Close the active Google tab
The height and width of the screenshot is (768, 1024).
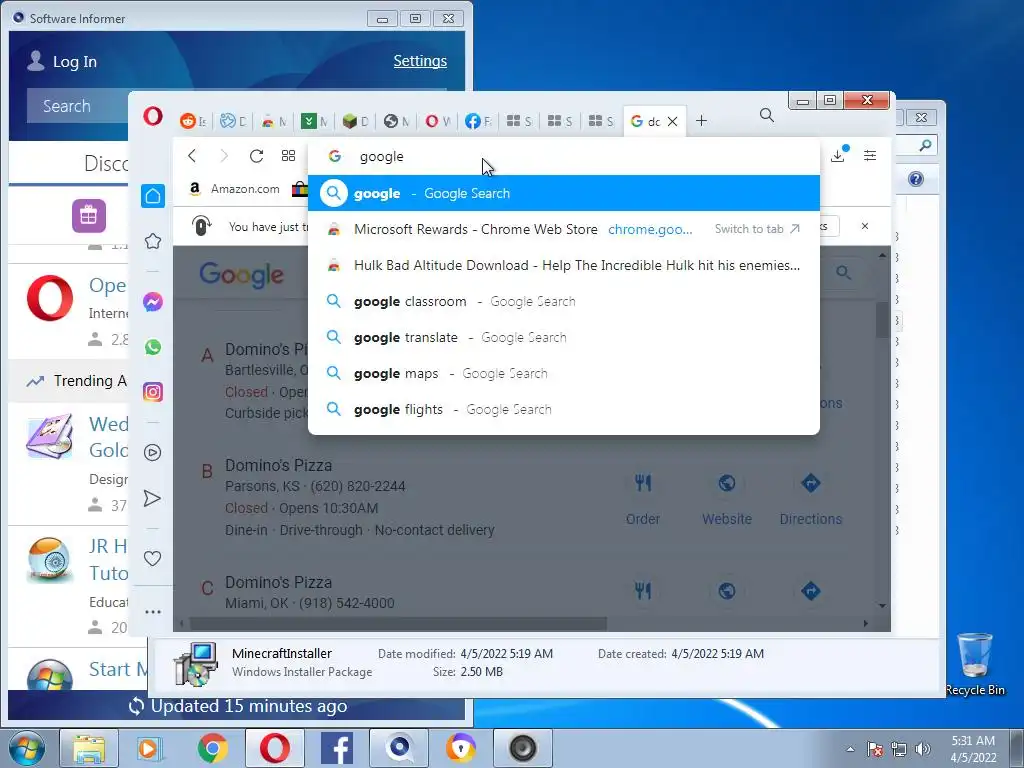coord(672,121)
